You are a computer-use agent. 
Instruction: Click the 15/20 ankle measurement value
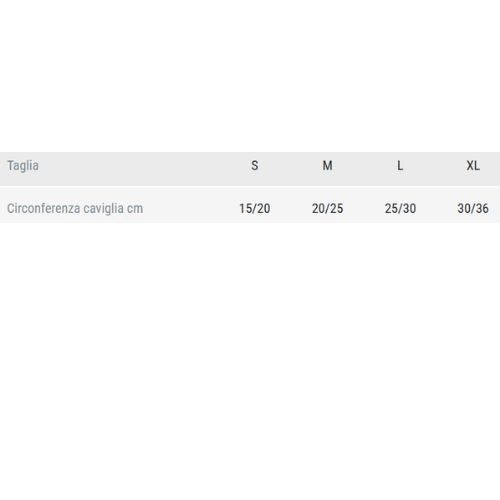pos(255,209)
